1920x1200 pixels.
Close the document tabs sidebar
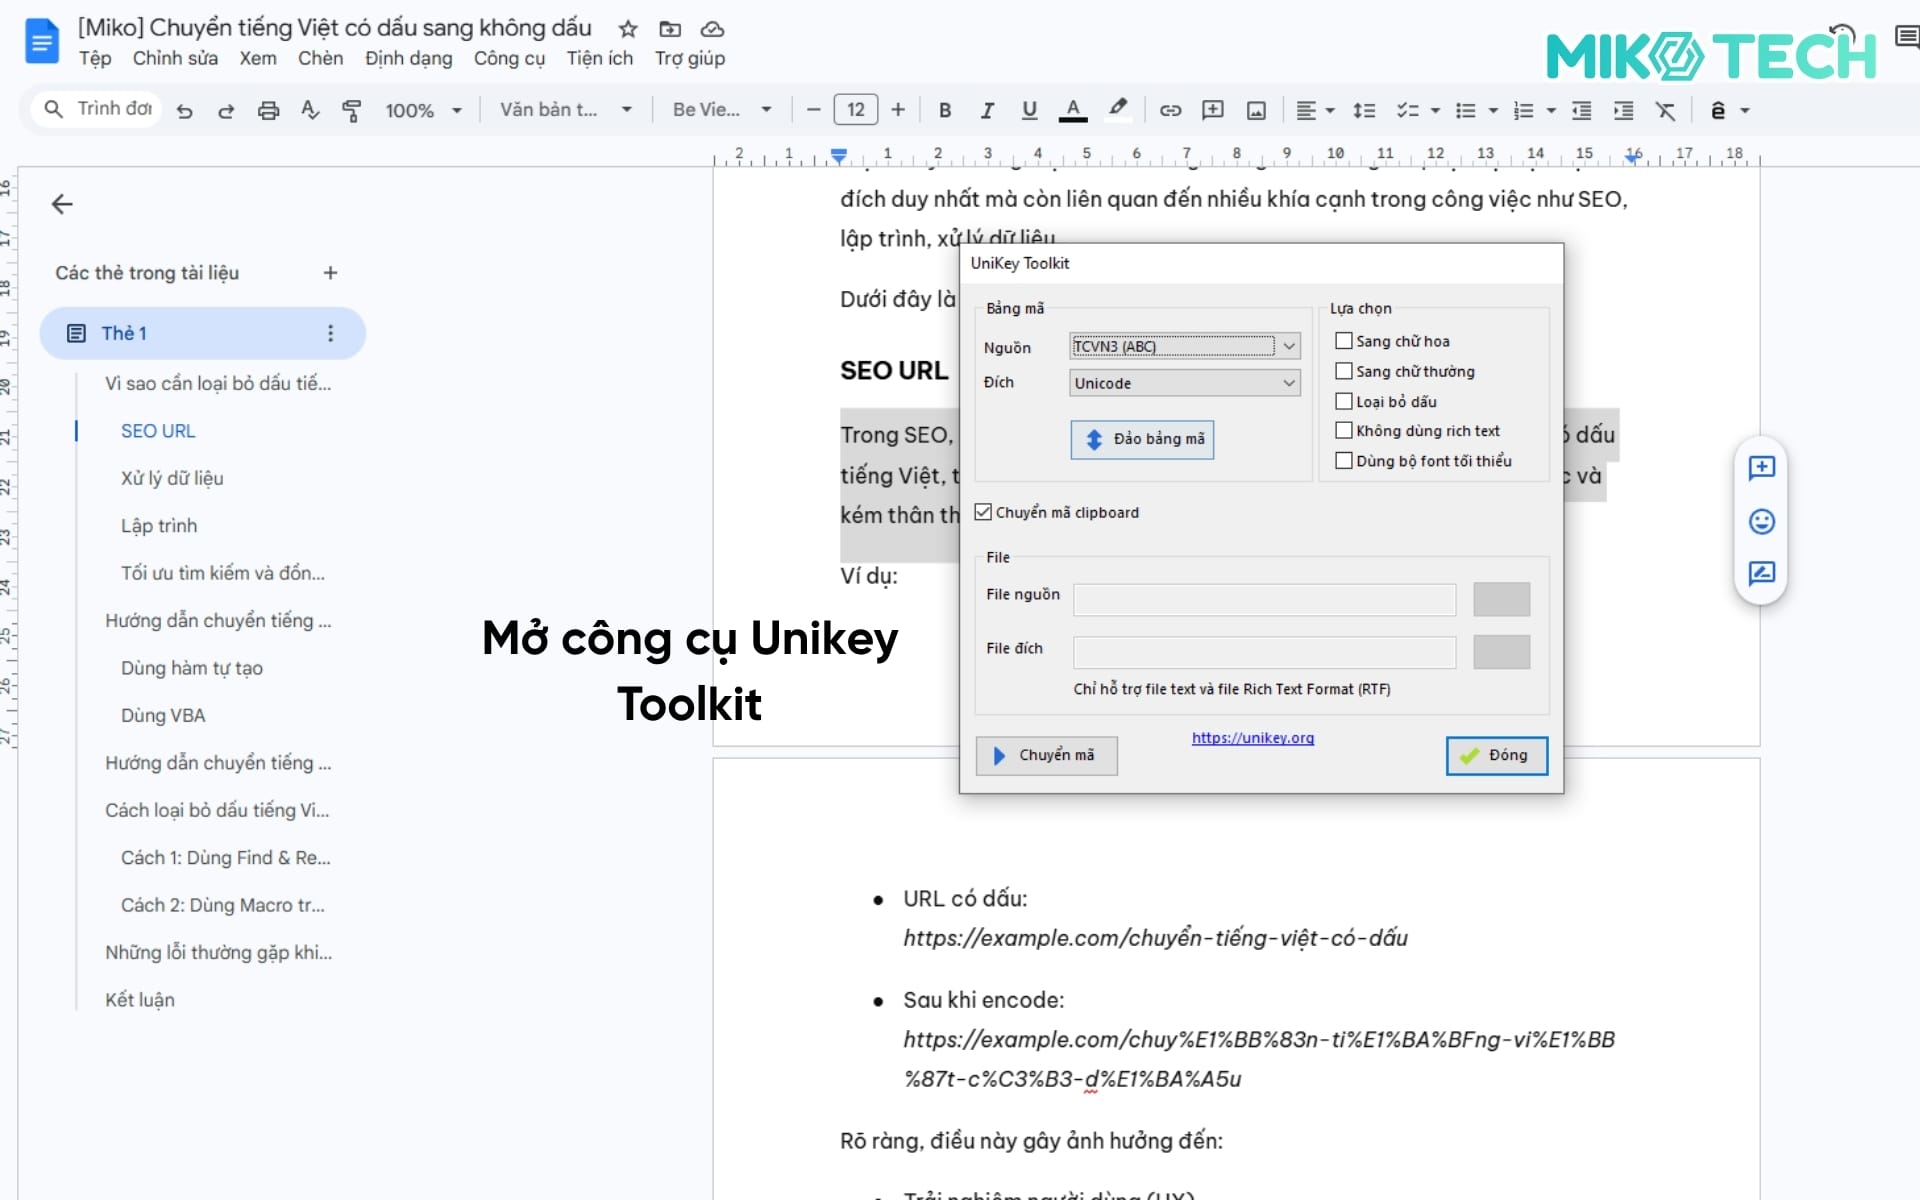point(62,204)
